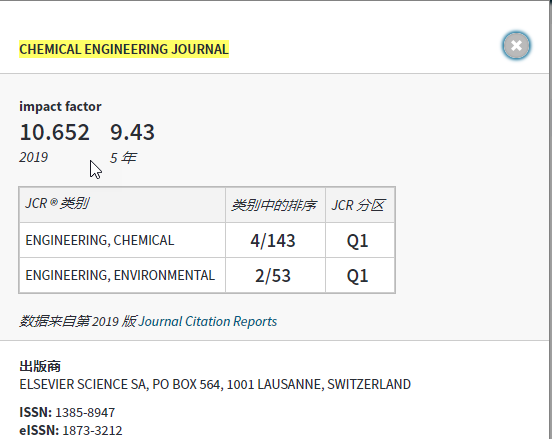
Task: Click the Chemical Engineering Journal title
Action: [124, 49]
